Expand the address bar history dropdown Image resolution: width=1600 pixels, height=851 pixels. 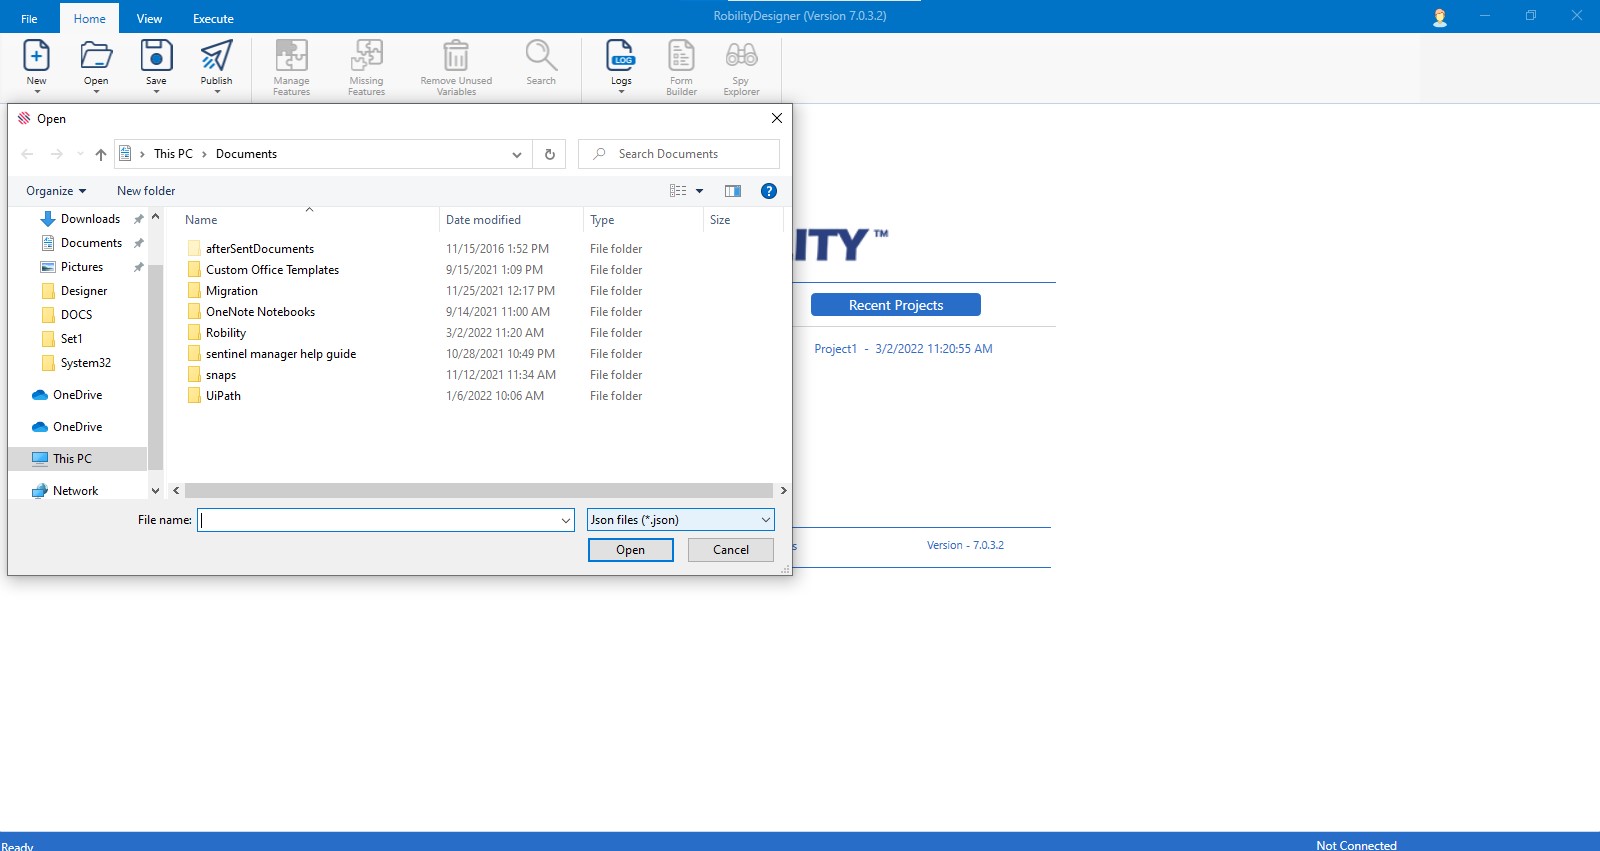click(516, 154)
